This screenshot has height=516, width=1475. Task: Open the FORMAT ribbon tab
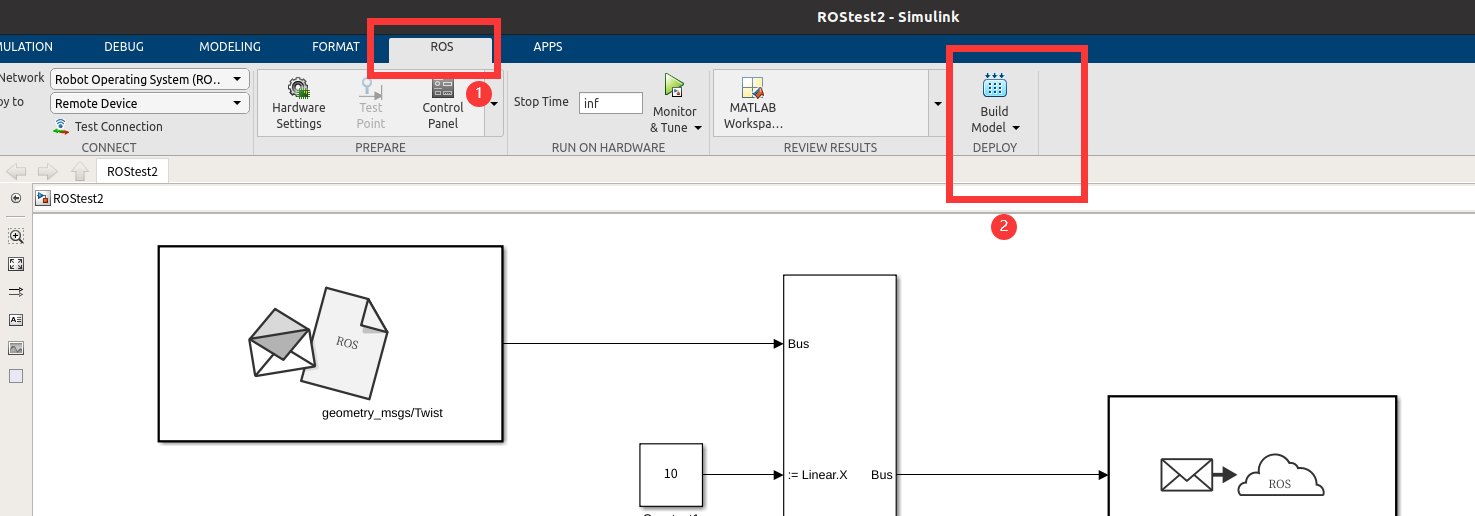click(335, 47)
